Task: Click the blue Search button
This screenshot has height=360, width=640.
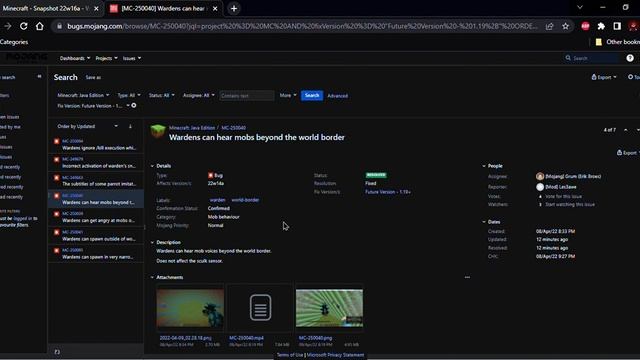Action: (312, 96)
